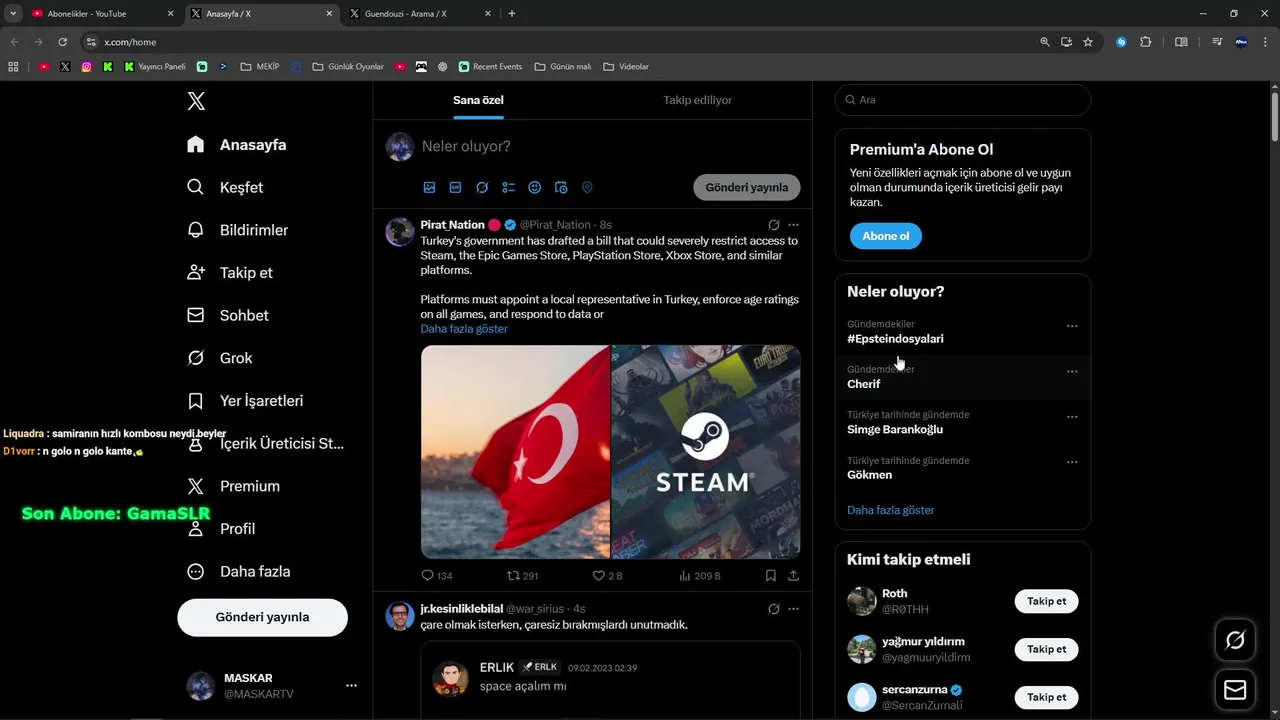This screenshot has width=1280, height=720.
Task: Switch to the Takip ediliyor tab
Action: point(697,100)
